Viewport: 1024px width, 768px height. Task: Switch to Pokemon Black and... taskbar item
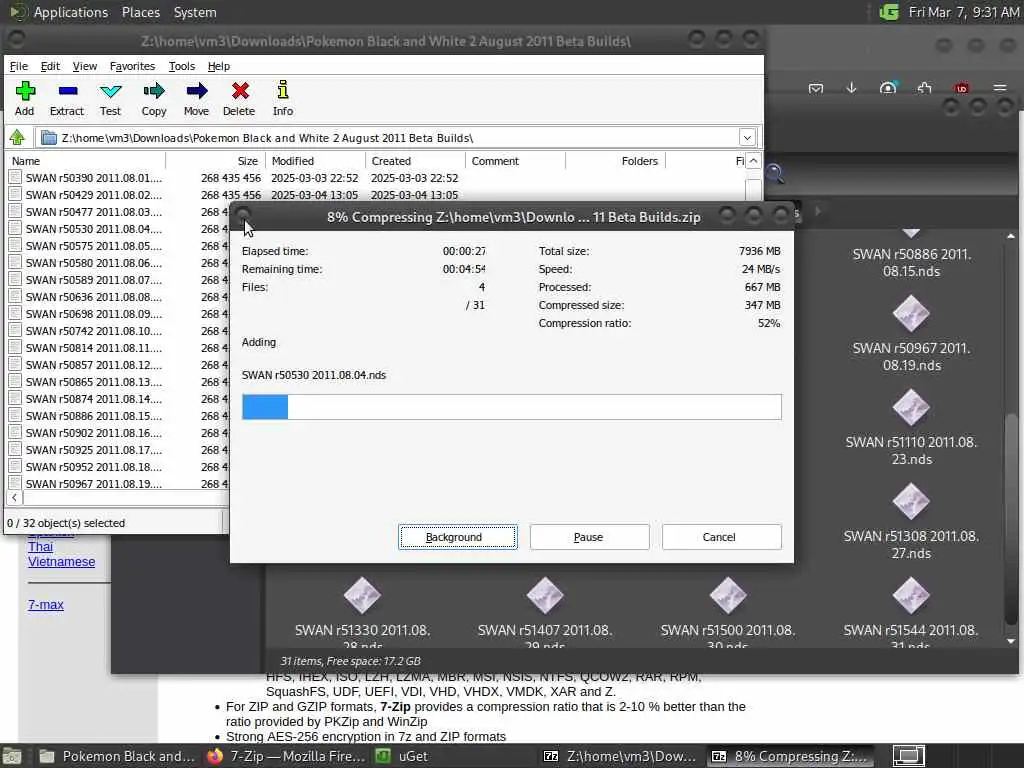(117, 756)
